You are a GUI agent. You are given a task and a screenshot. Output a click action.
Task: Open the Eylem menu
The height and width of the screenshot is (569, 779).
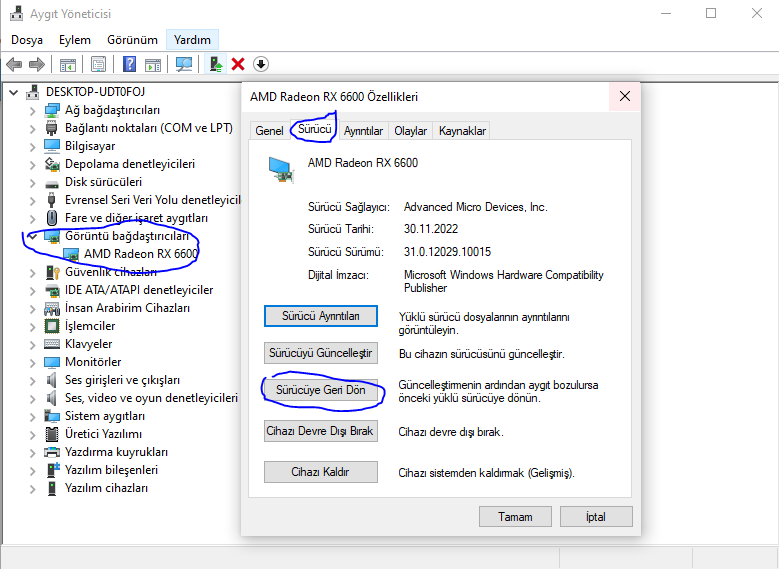tap(75, 40)
